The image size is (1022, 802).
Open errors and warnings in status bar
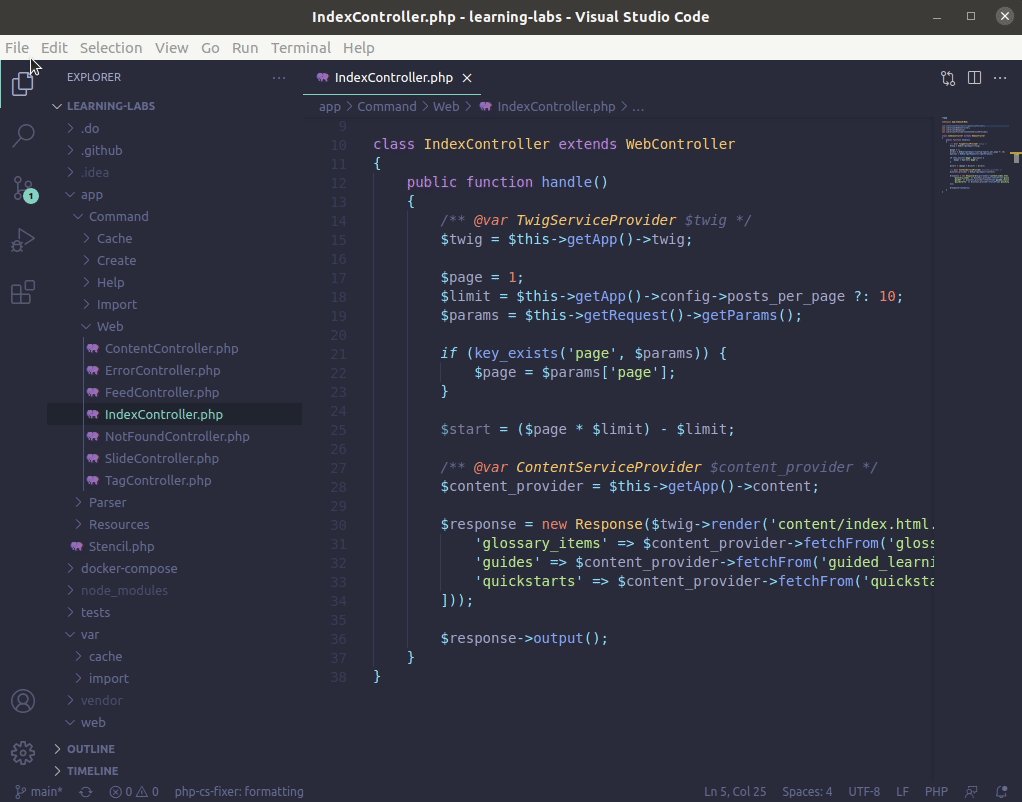pyautogui.click(x=134, y=792)
